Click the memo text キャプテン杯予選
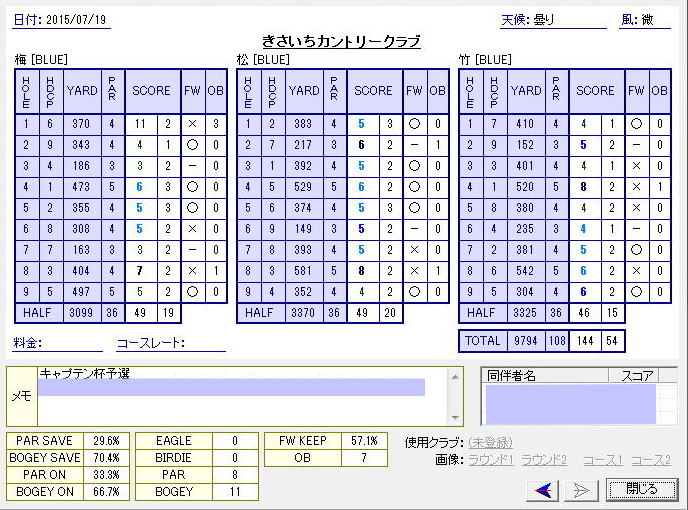This screenshot has height=510, width=688. tap(84, 374)
